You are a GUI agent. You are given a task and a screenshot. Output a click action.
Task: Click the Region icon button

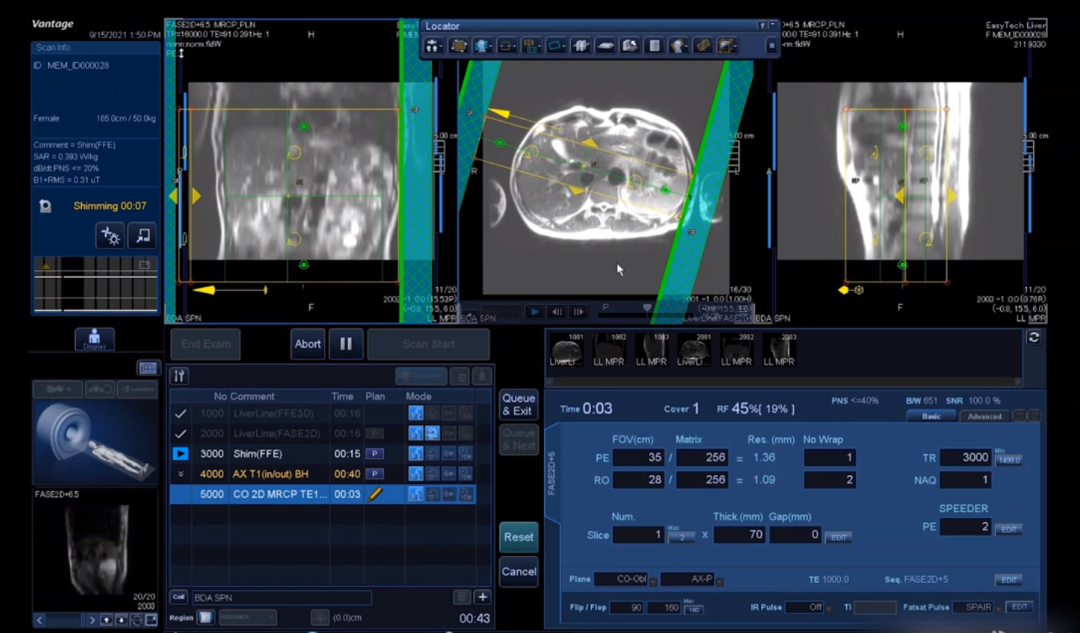coord(205,617)
